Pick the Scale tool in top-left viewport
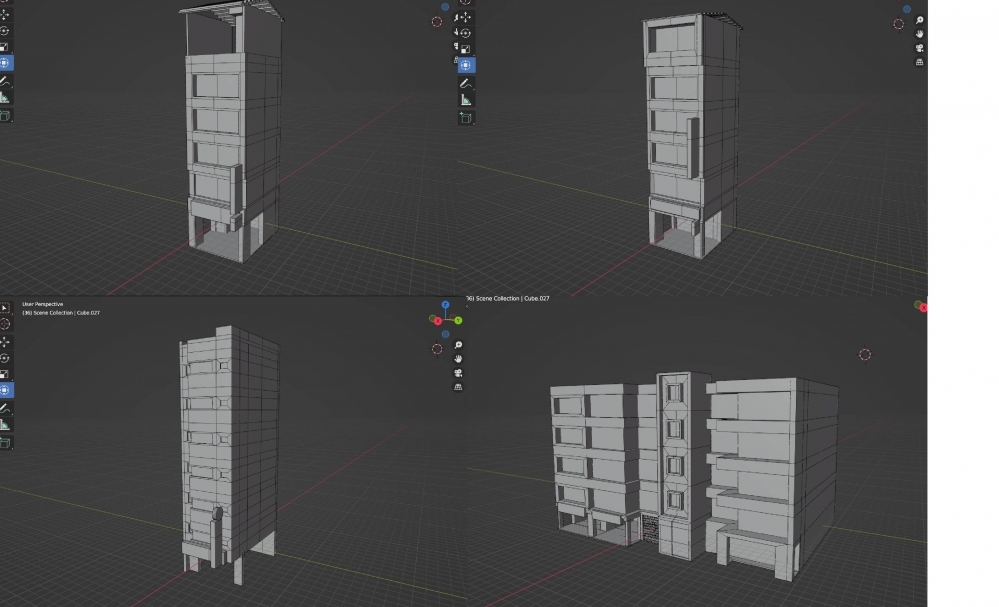Screen dimensions: 999x607 pyautogui.click(x=5, y=47)
